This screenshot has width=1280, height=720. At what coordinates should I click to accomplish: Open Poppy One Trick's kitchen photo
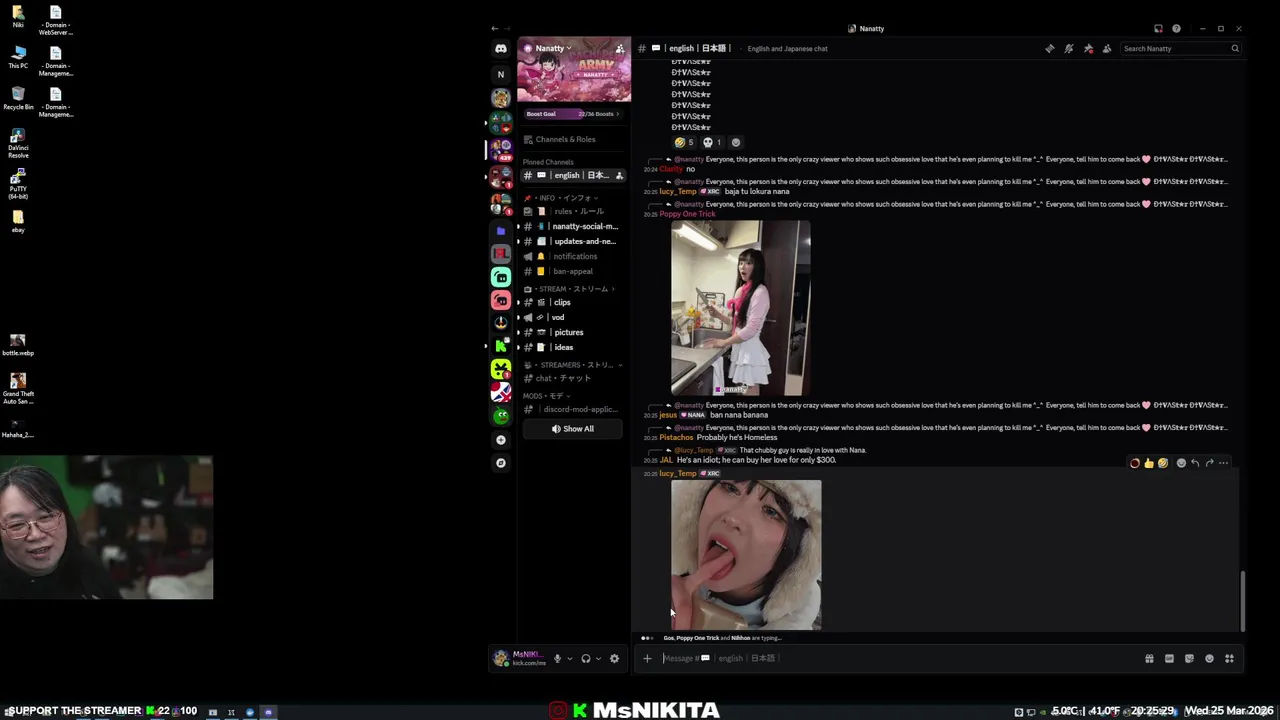pyautogui.click(x=741, y=308)
